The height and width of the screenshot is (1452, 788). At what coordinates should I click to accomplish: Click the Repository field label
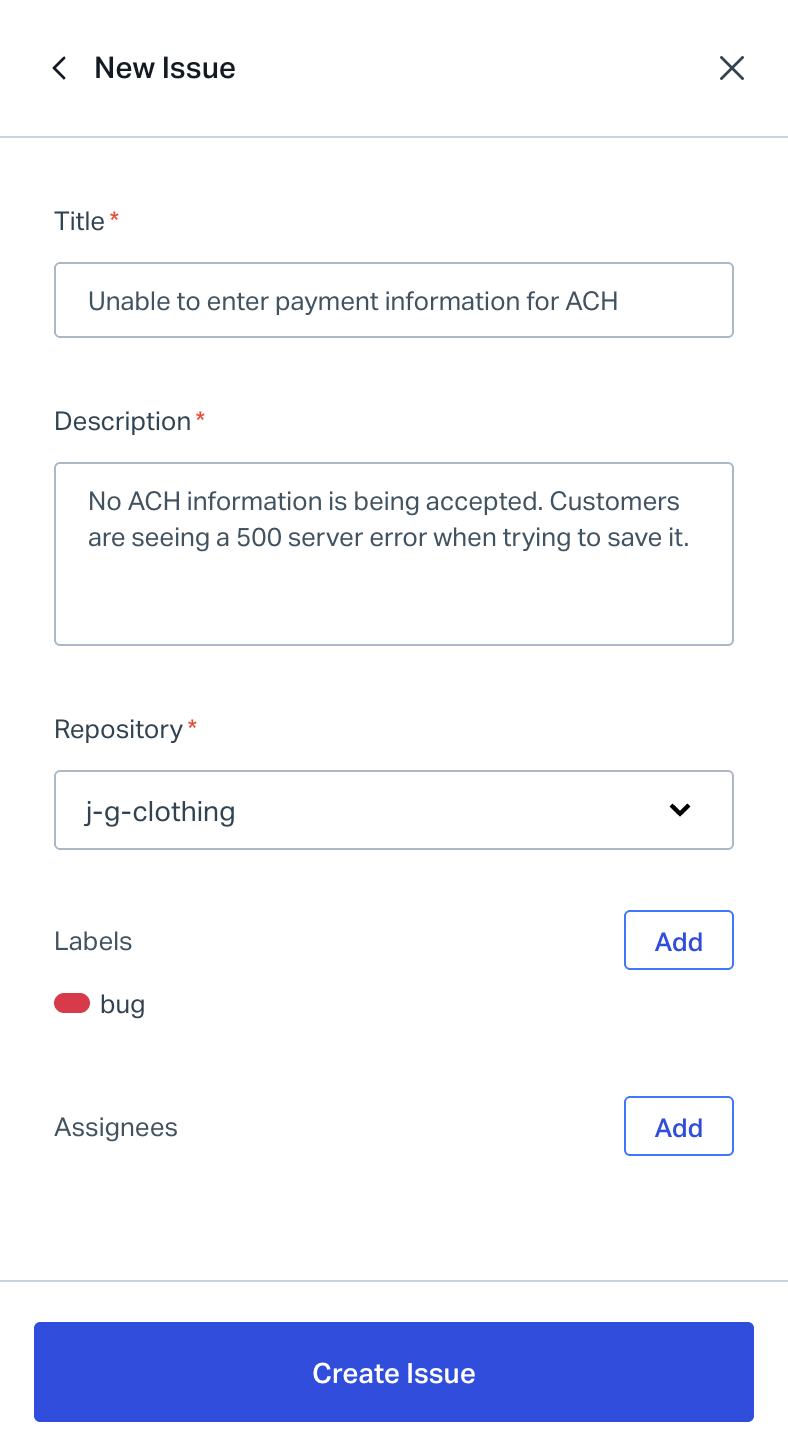[x=118, y=729]
